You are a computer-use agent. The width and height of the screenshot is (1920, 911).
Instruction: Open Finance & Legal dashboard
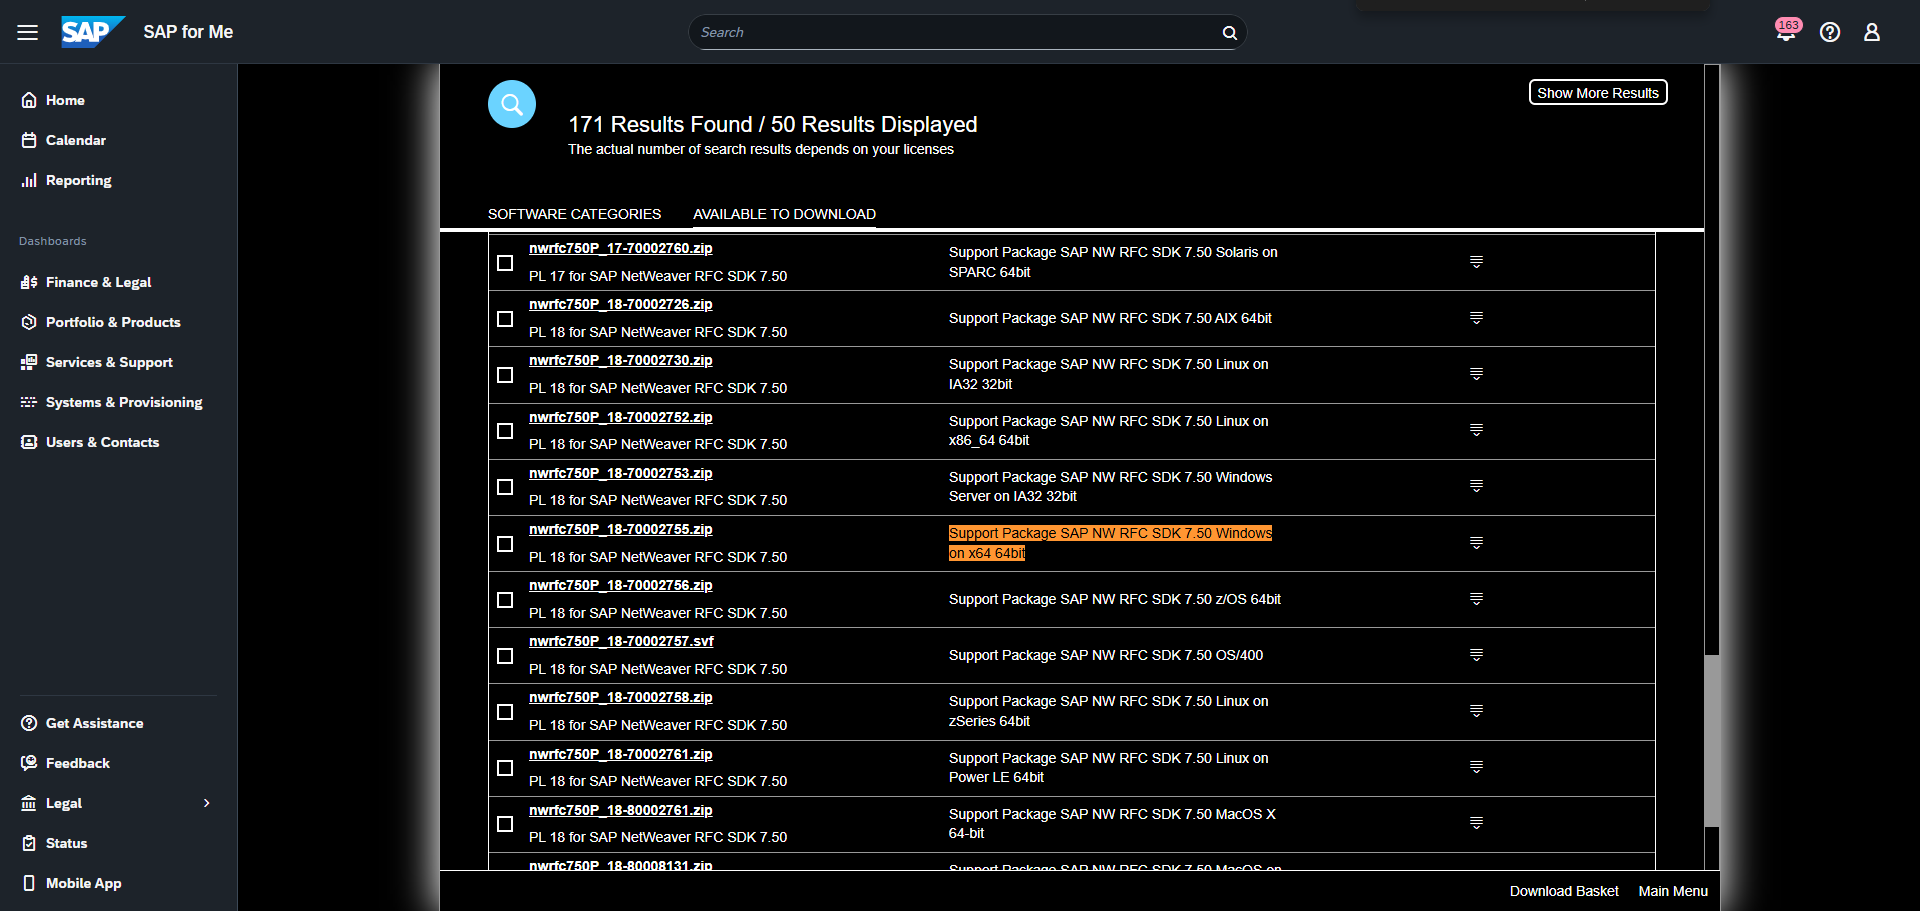98,282
